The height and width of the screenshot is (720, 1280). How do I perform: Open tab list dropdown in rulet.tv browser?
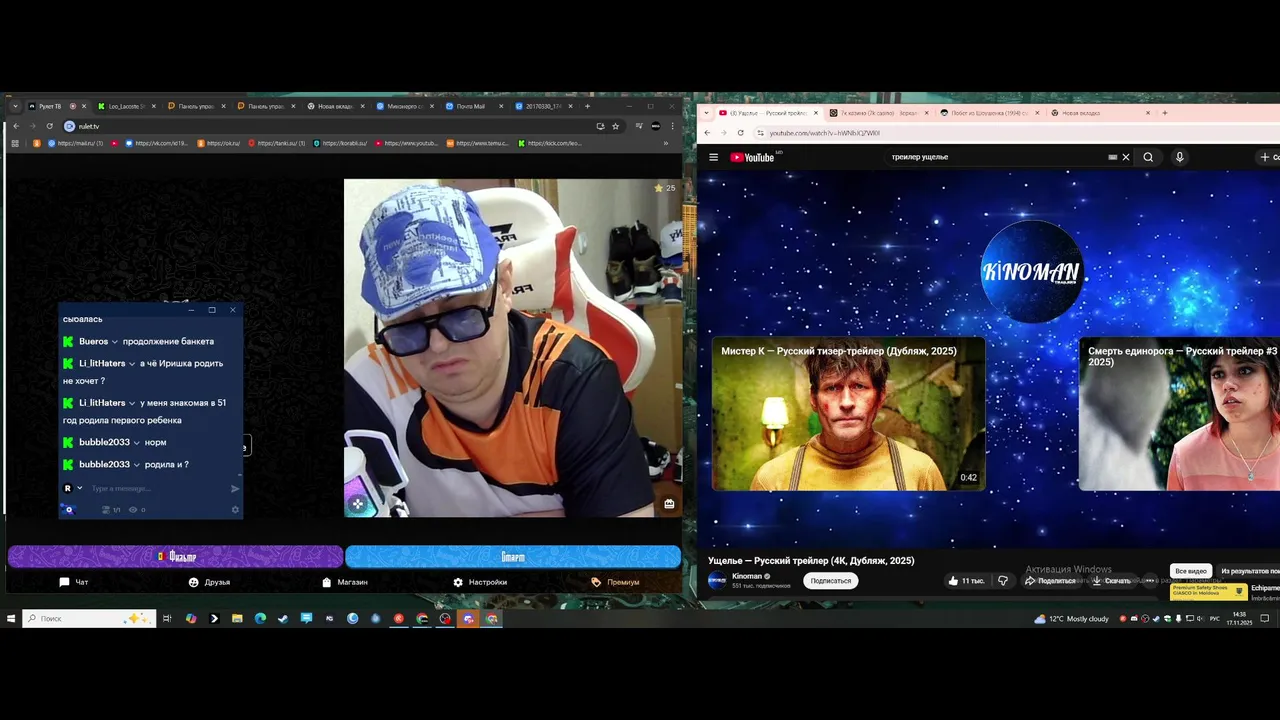tap(15, 106)
